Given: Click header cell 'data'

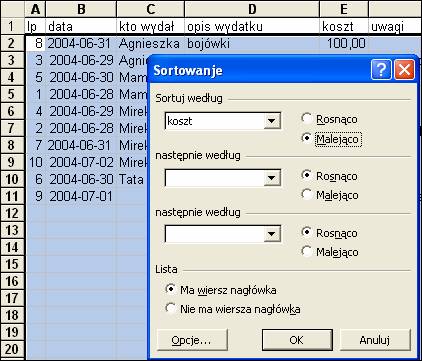Looking at the screenshot, I should pyautogui.click(x=81, y=26).
